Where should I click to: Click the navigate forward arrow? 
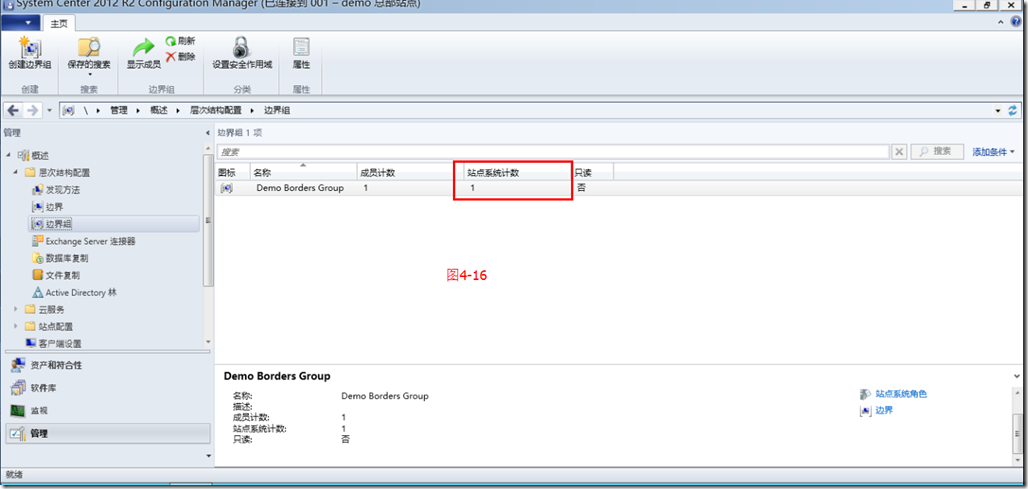33,111
